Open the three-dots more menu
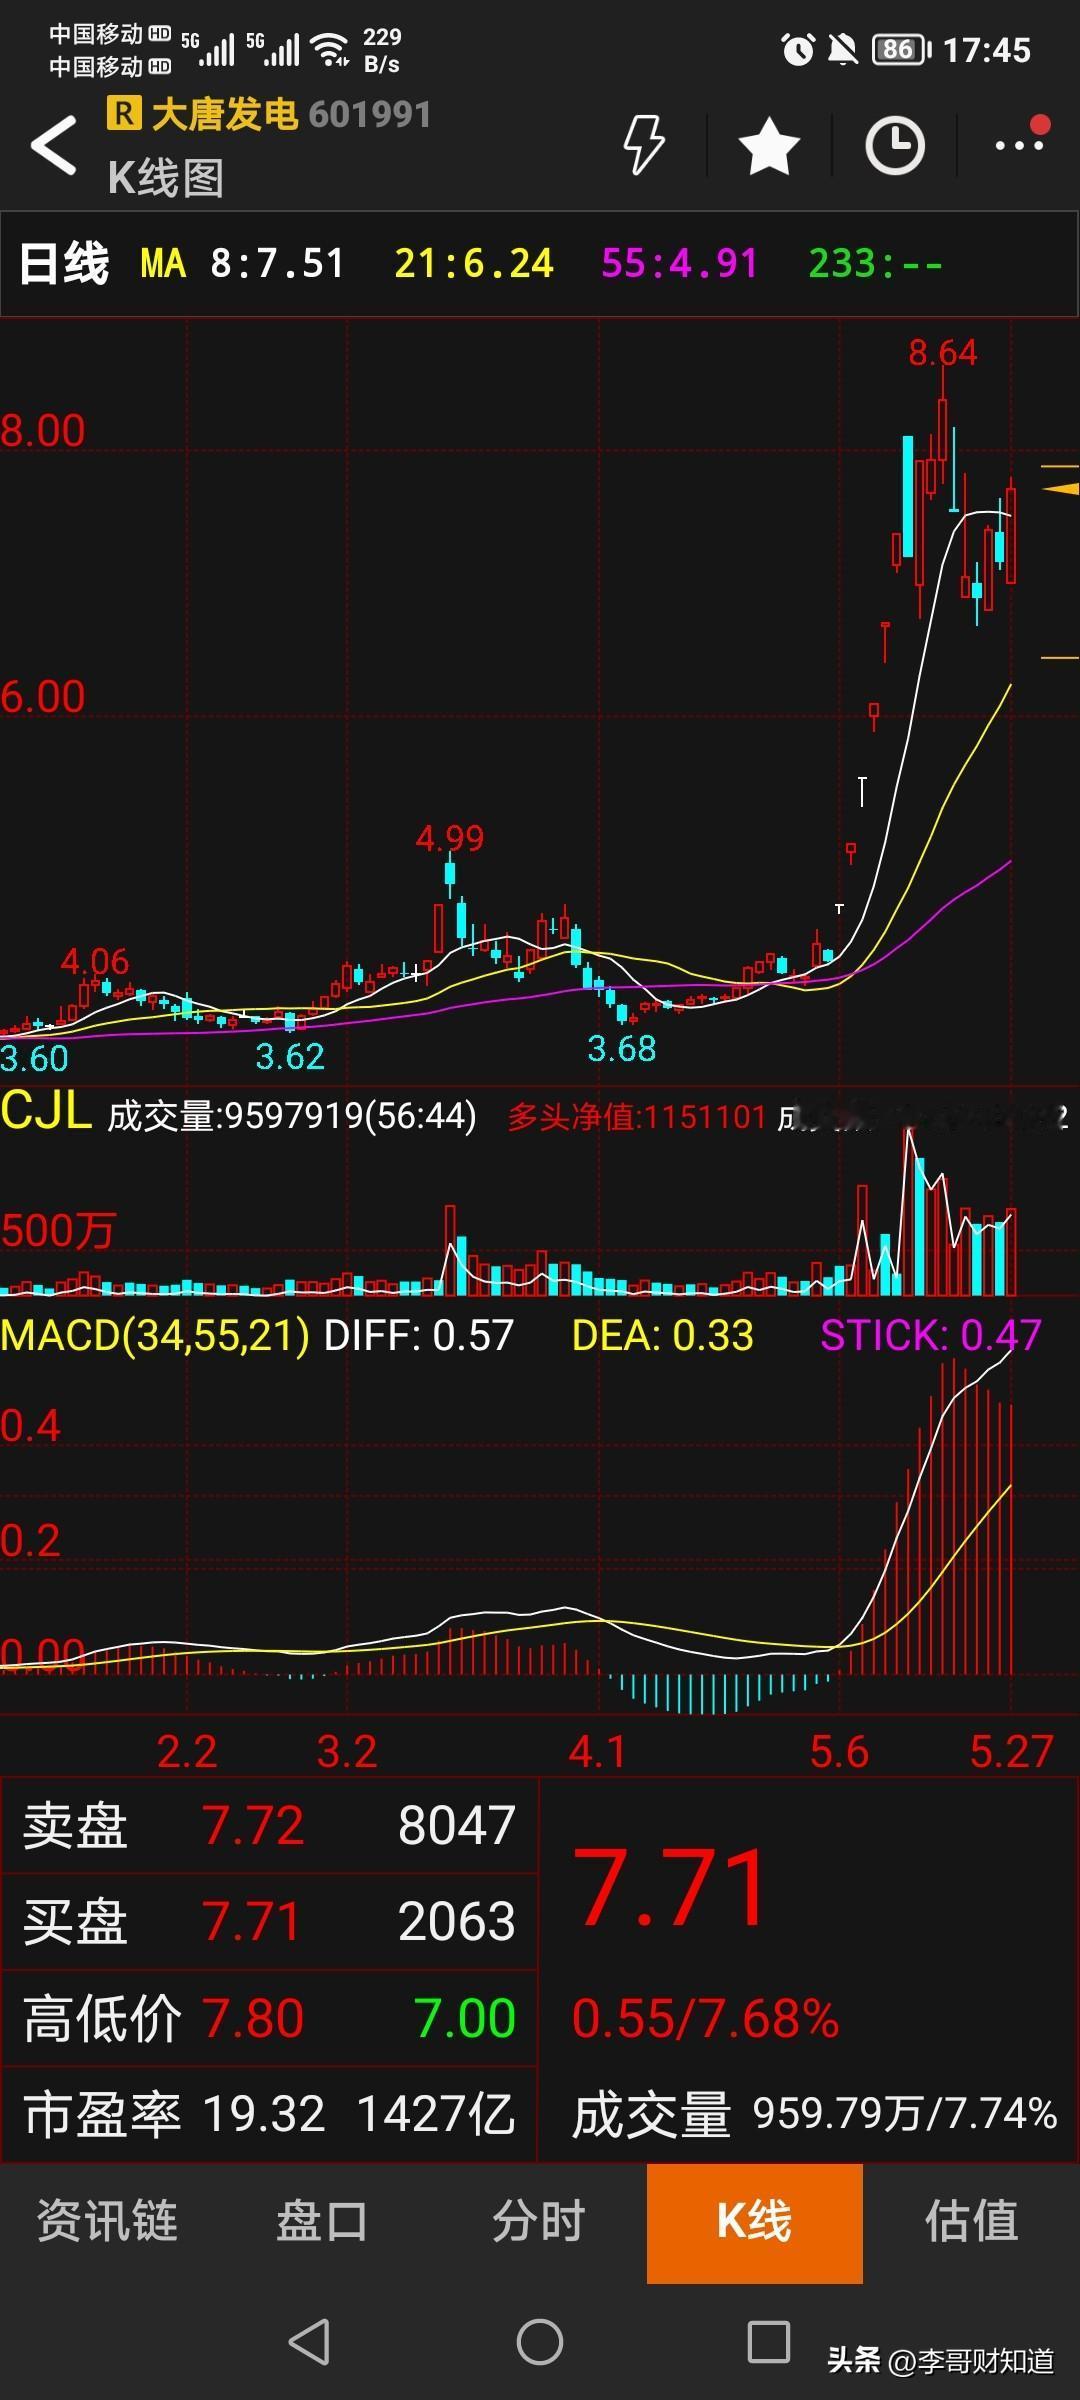 click(1020, 146)
